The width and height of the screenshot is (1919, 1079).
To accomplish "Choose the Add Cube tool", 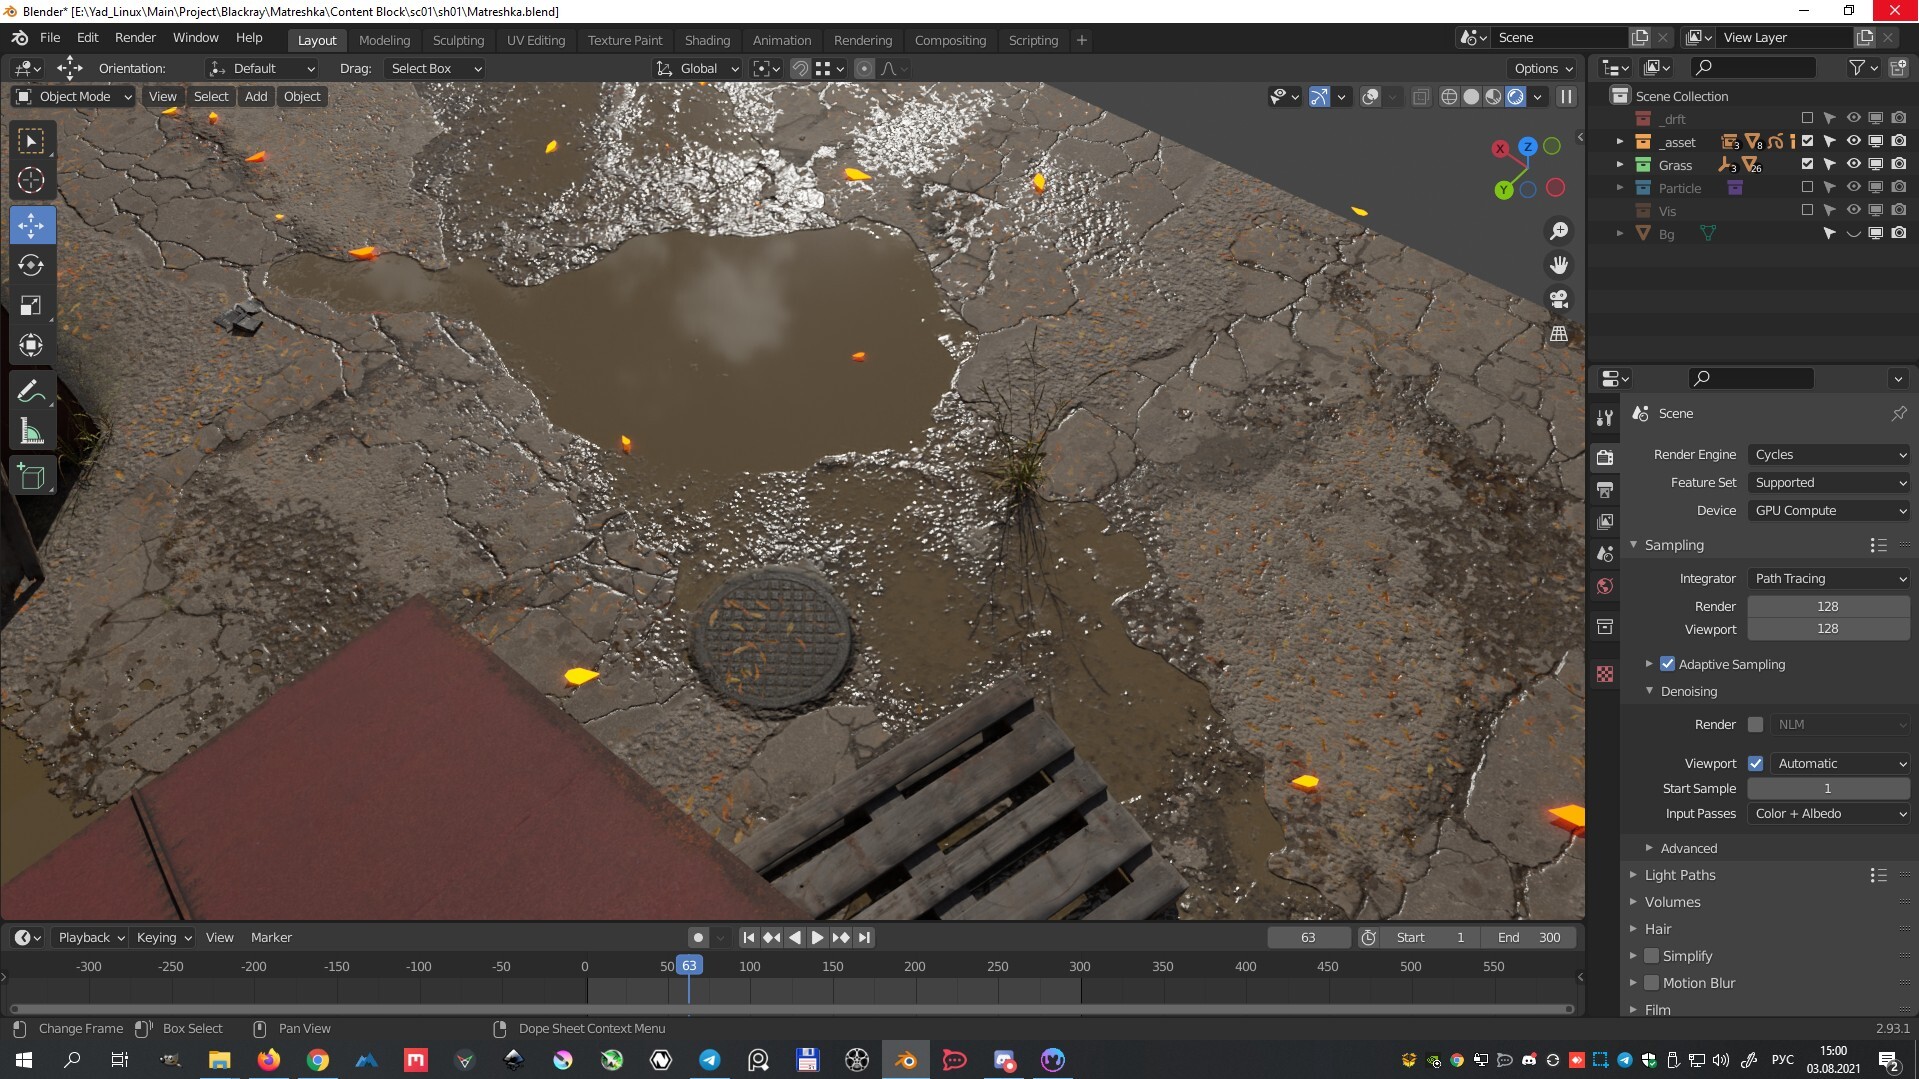I will [x=31, y=477].
